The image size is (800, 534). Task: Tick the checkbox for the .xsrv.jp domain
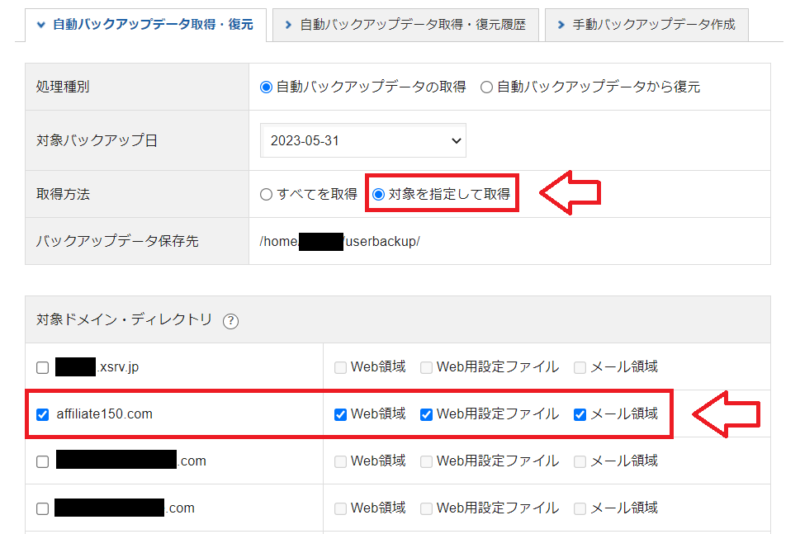pyautogui.click(x=42, y=367)
